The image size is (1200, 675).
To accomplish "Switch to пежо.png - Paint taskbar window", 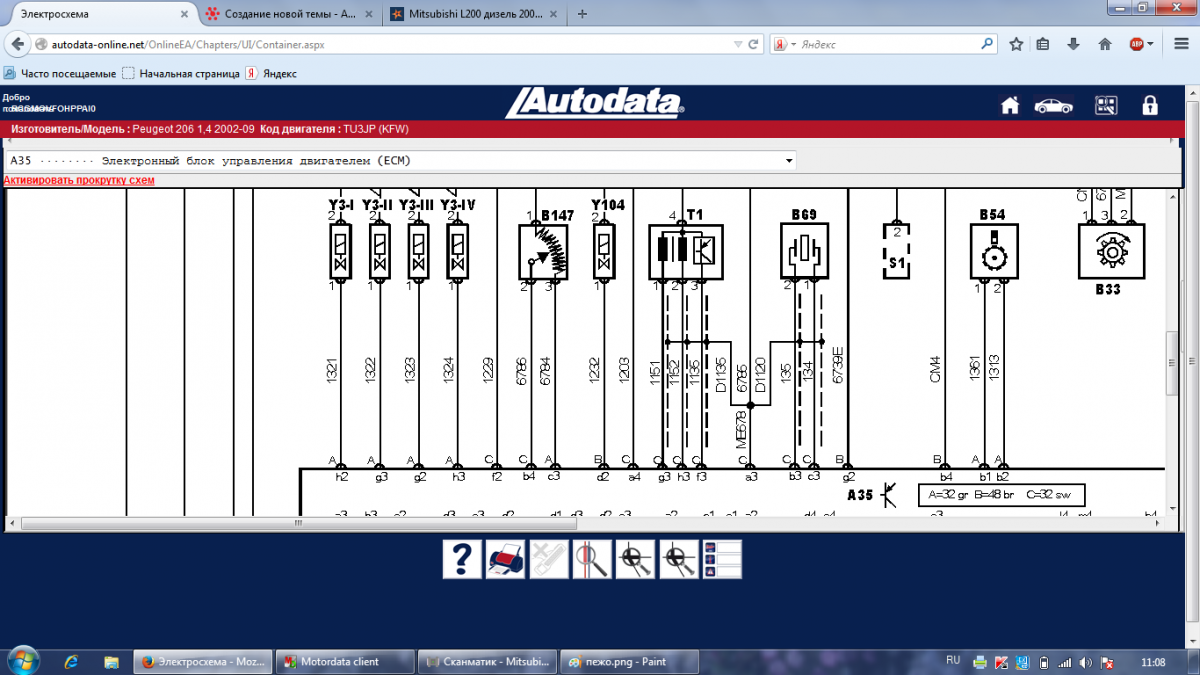I will click(x=628, y=662).
